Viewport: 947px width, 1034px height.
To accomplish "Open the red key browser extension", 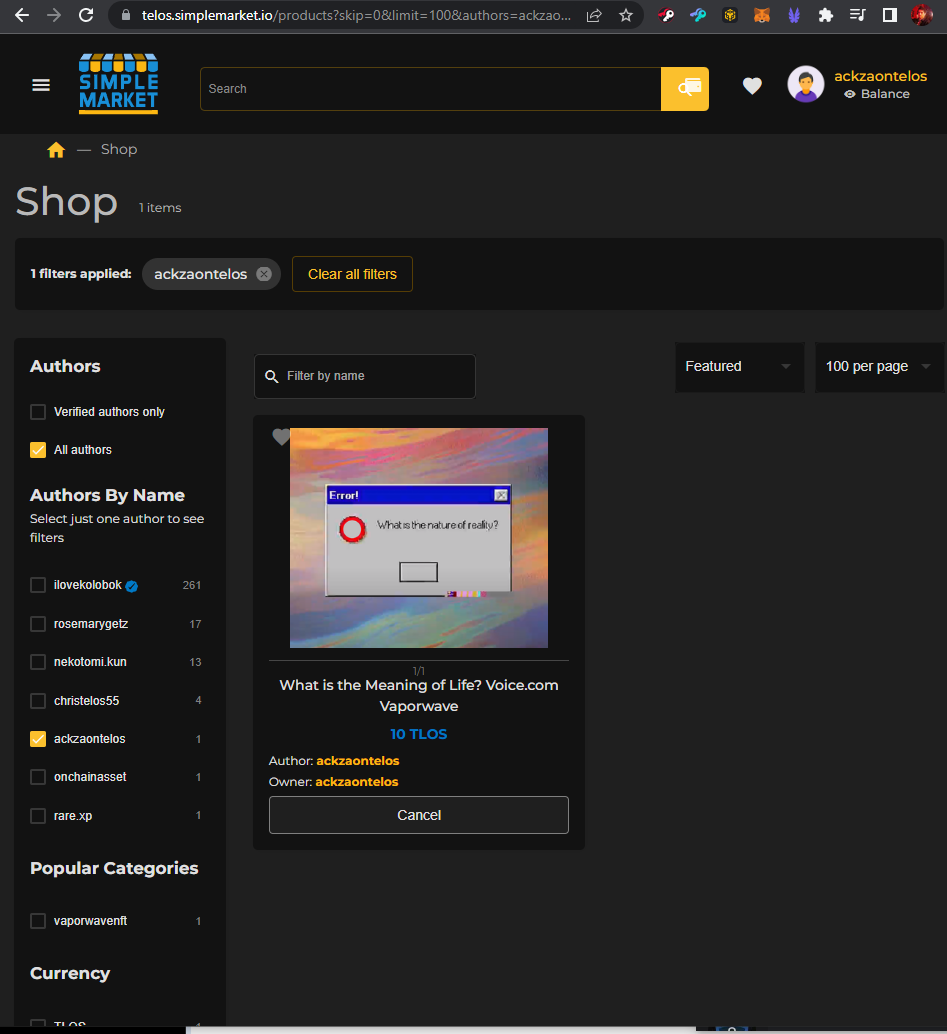I will (x=666, y=15).
